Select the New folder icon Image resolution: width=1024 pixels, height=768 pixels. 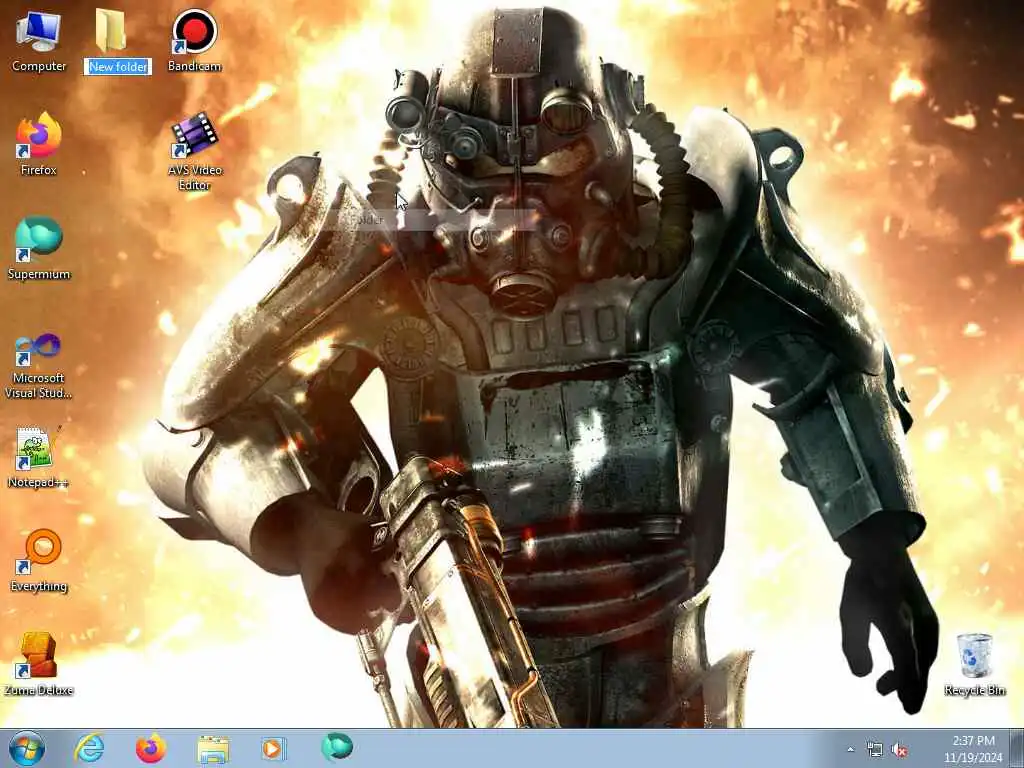[111, 31]
